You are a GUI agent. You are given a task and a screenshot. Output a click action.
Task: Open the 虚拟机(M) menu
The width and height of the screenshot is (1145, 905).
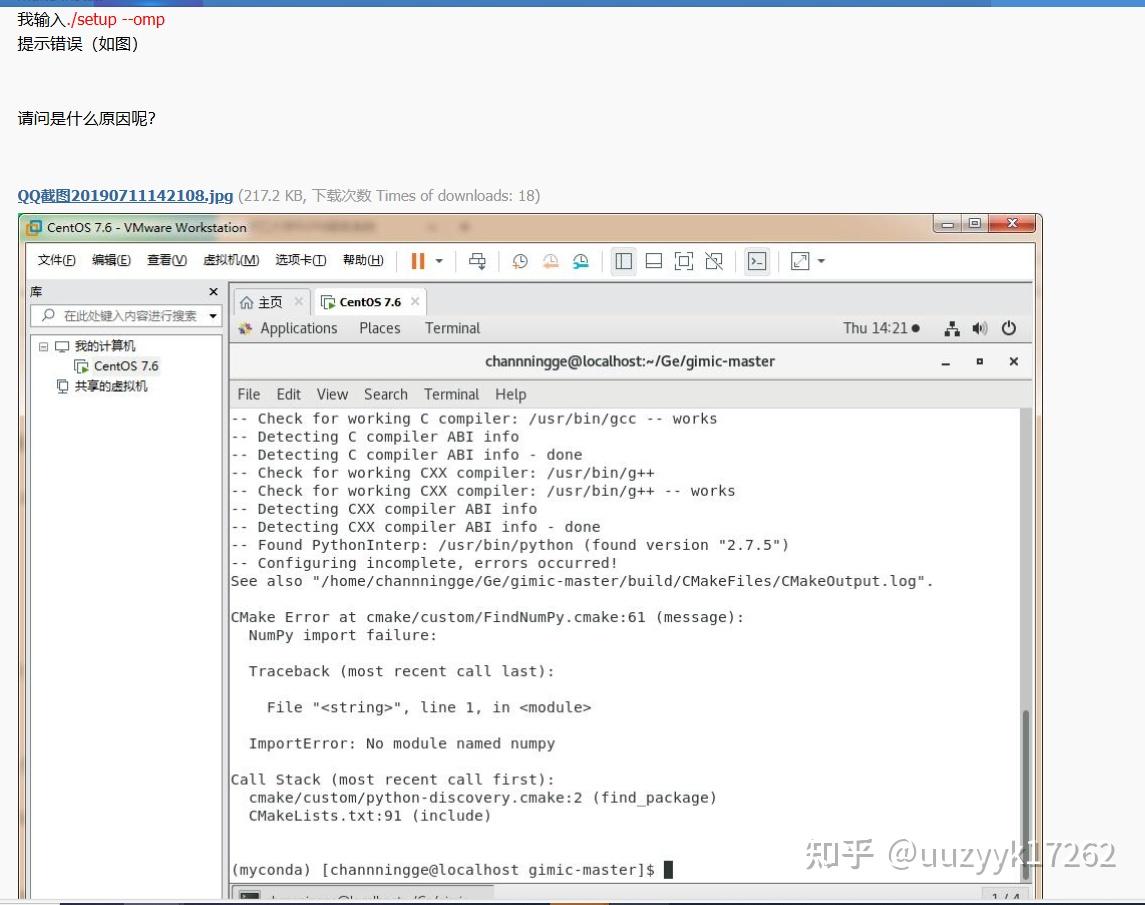(x=231, y=260)
